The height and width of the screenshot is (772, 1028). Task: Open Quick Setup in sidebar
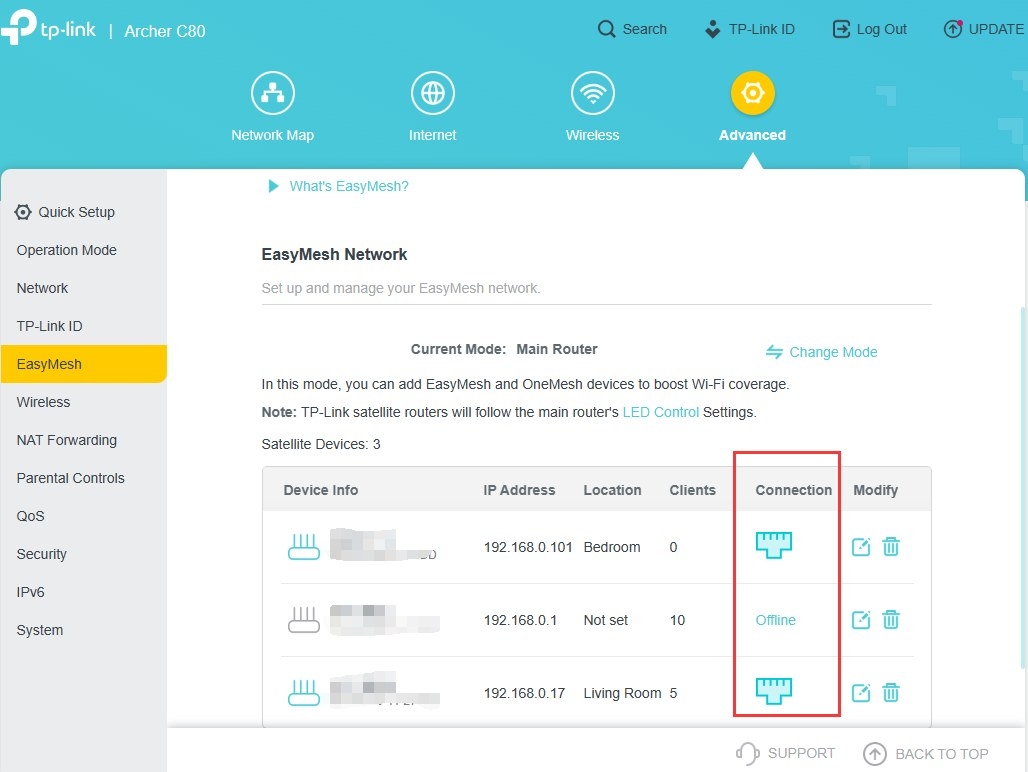[65, 212]
